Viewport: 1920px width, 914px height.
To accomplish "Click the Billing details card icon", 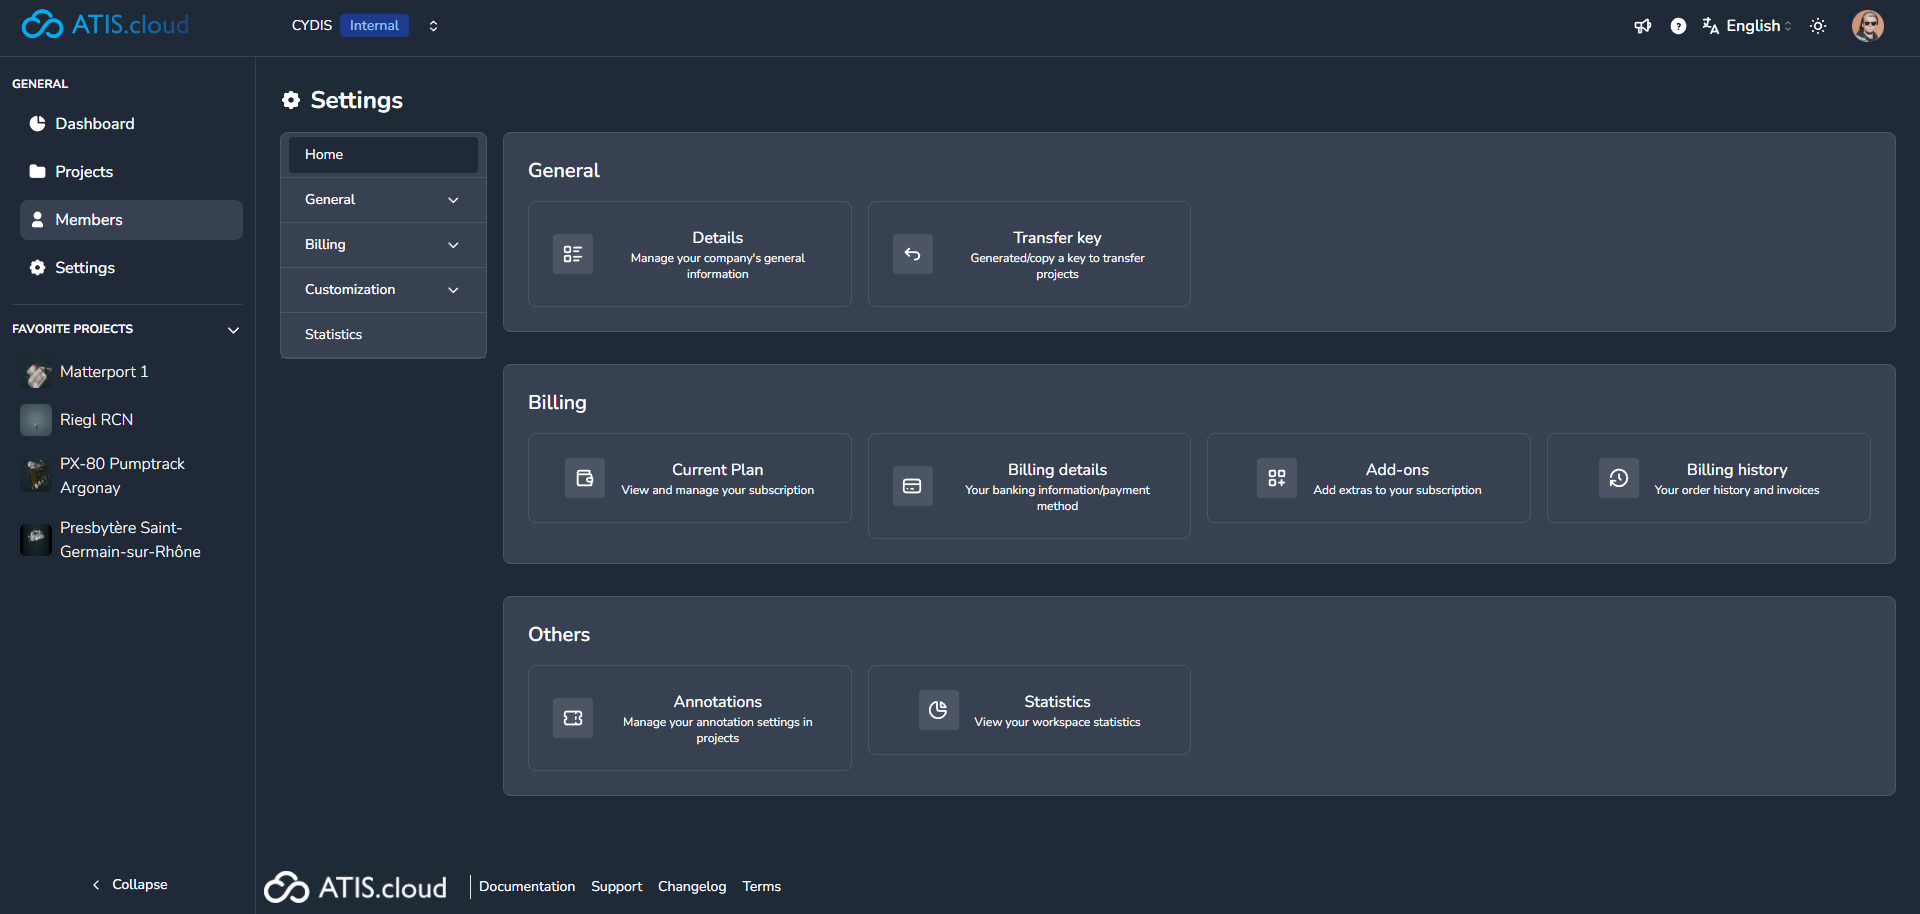I will coord(913,486).
